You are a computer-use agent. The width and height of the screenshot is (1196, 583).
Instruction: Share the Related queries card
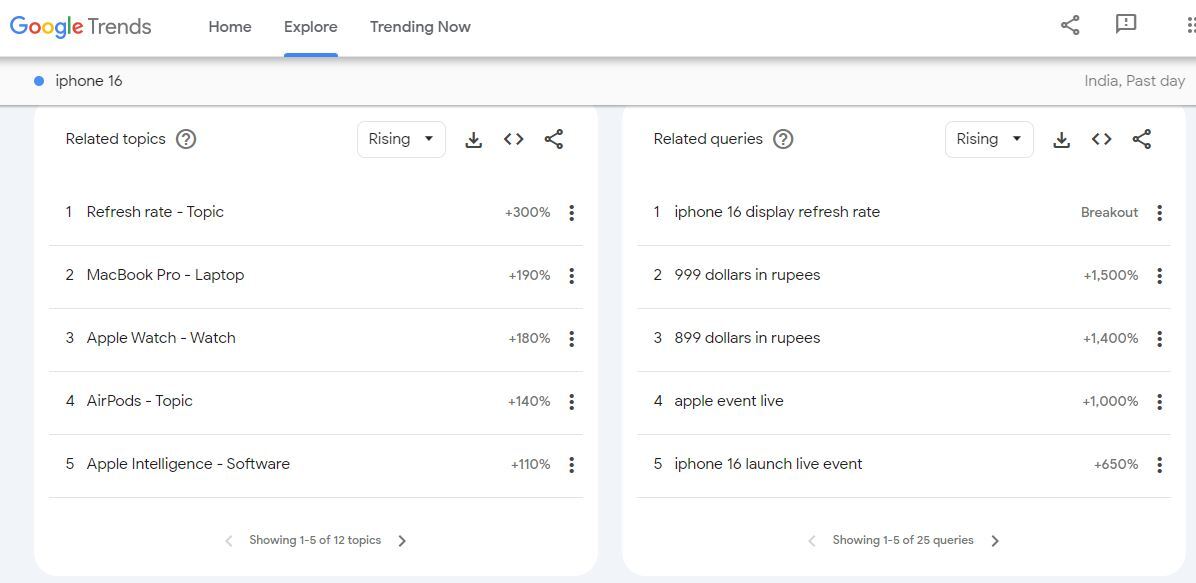click(x=1142, y=140)
